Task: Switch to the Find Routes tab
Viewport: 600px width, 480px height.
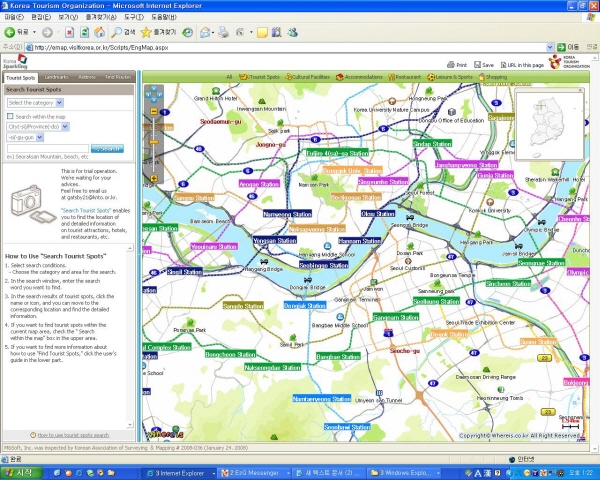Action: (118, 77)
